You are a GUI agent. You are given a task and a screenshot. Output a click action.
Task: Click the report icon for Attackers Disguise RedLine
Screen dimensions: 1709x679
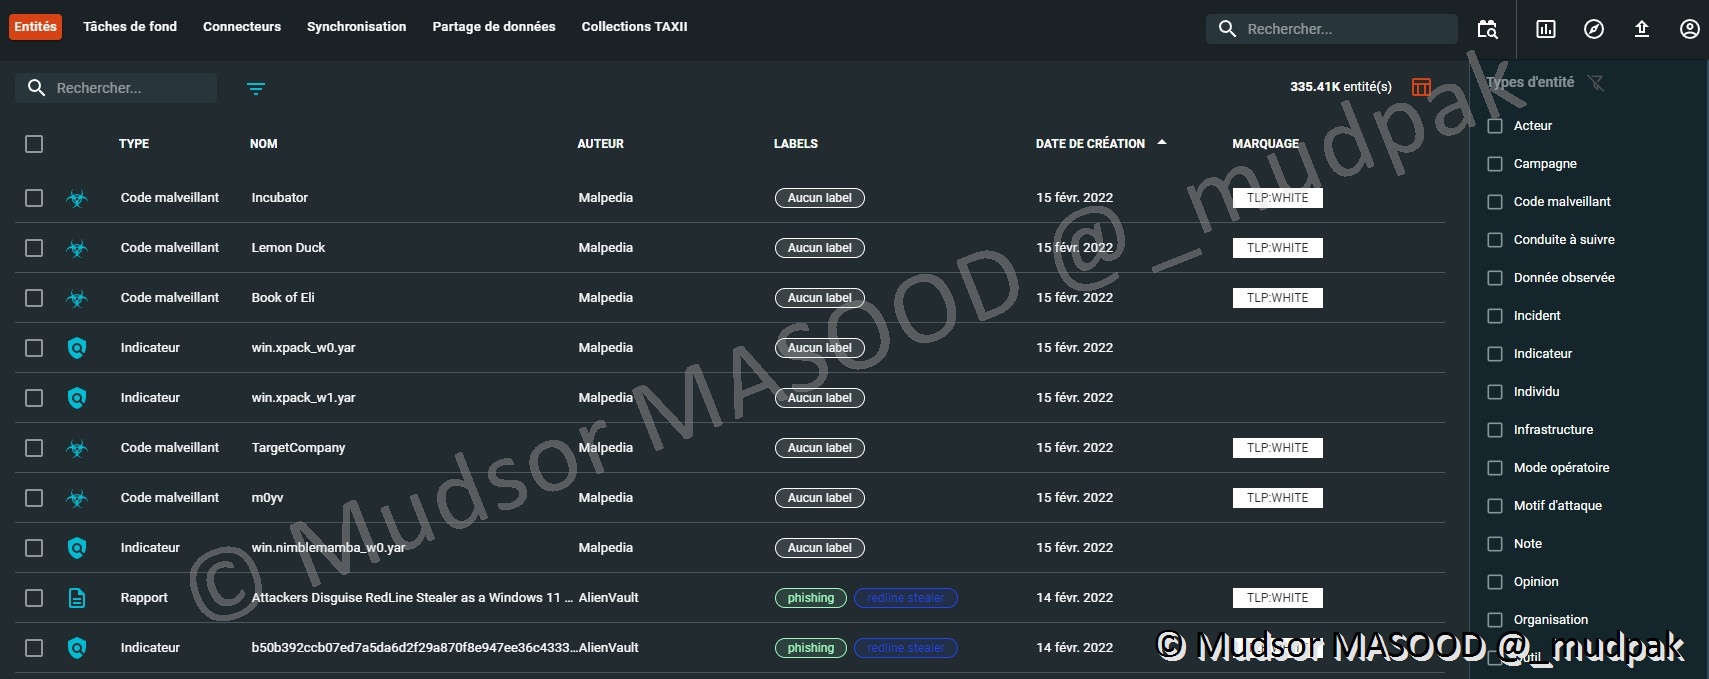point(77,598)
